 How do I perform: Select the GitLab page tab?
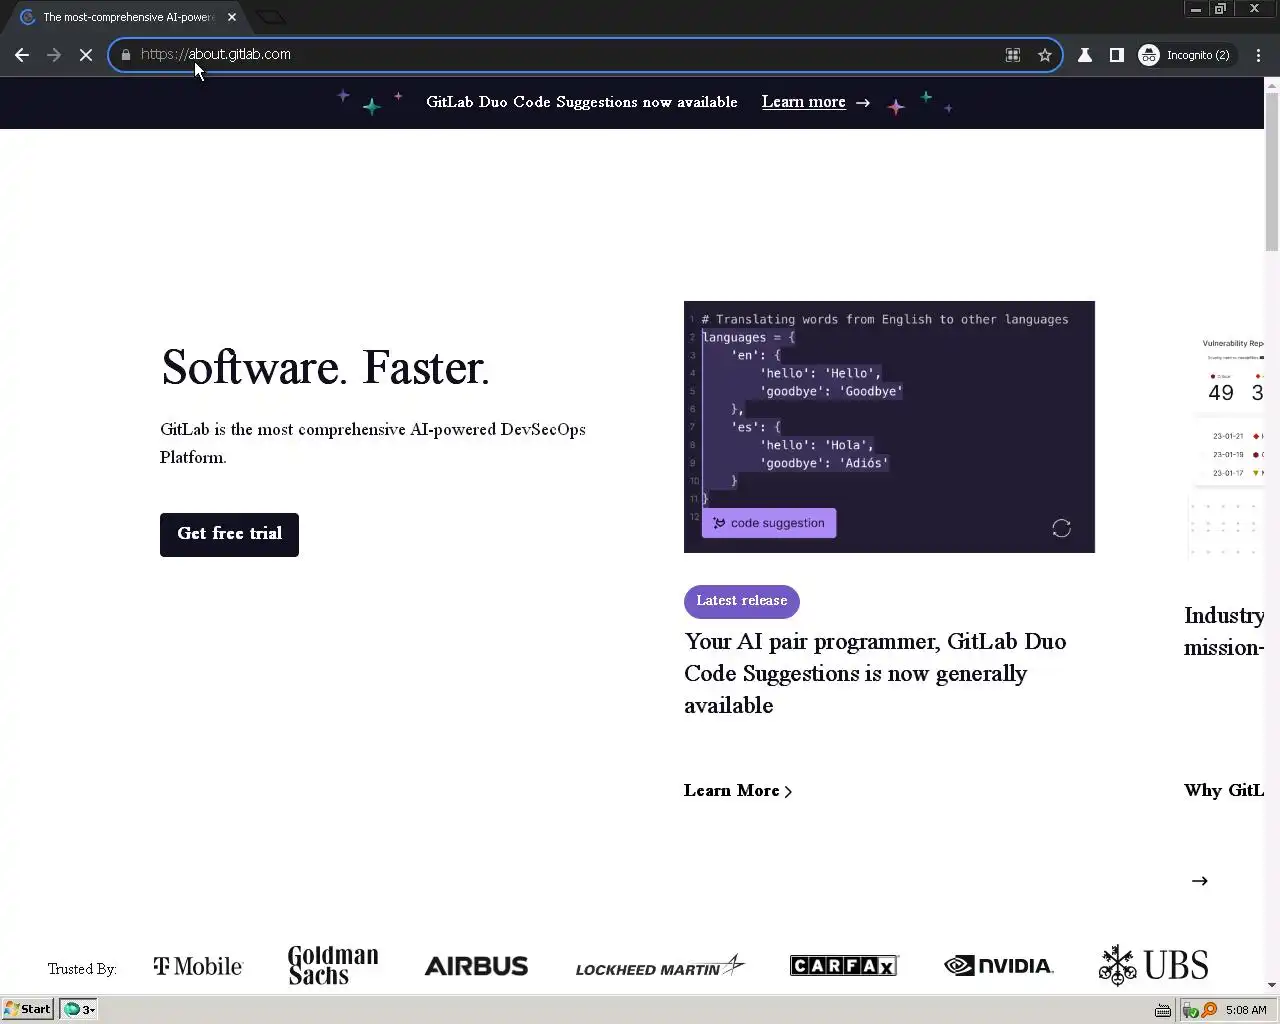point(125,17)
